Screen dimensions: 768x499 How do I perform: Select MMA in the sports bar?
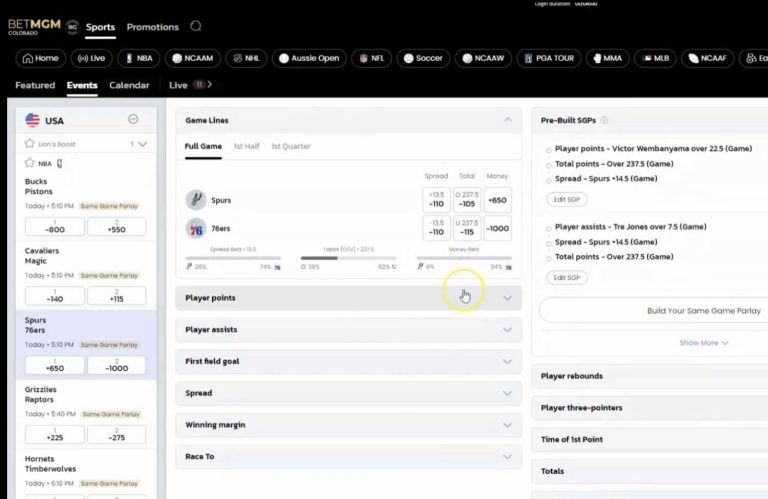tap(607, 58)
